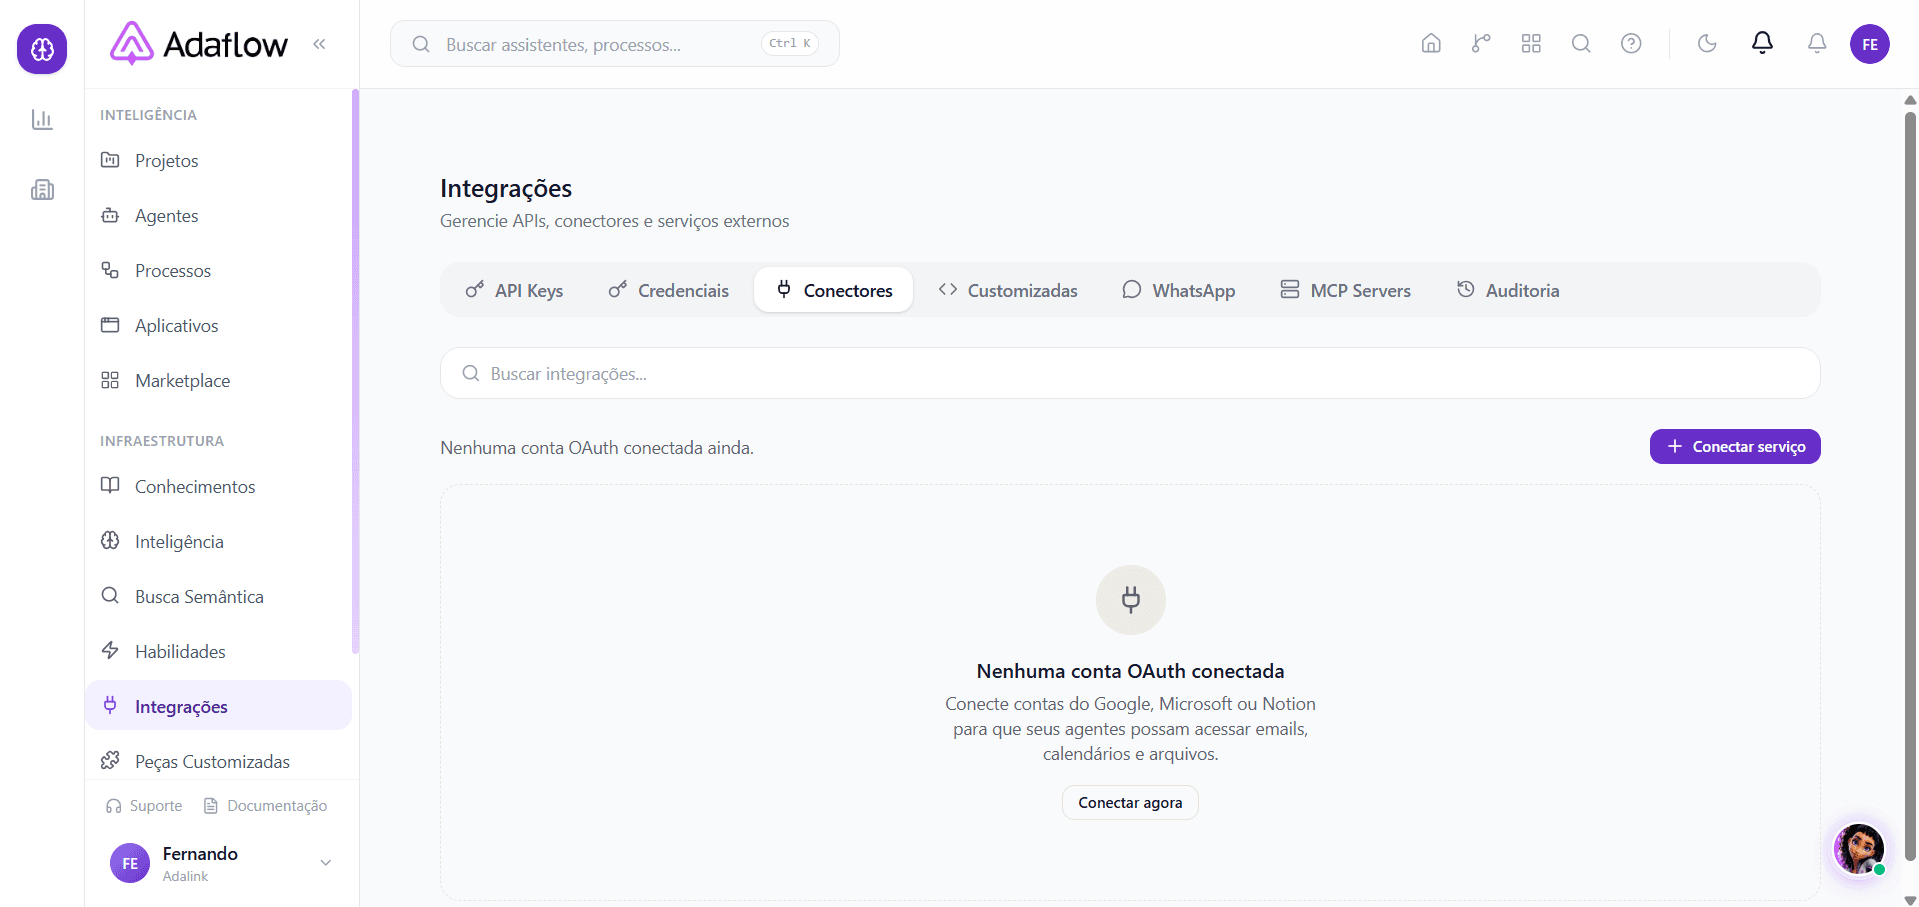The image size is (1919, 907).
Task: Open the bar chart analytics icon
Action: coord(42,120)
